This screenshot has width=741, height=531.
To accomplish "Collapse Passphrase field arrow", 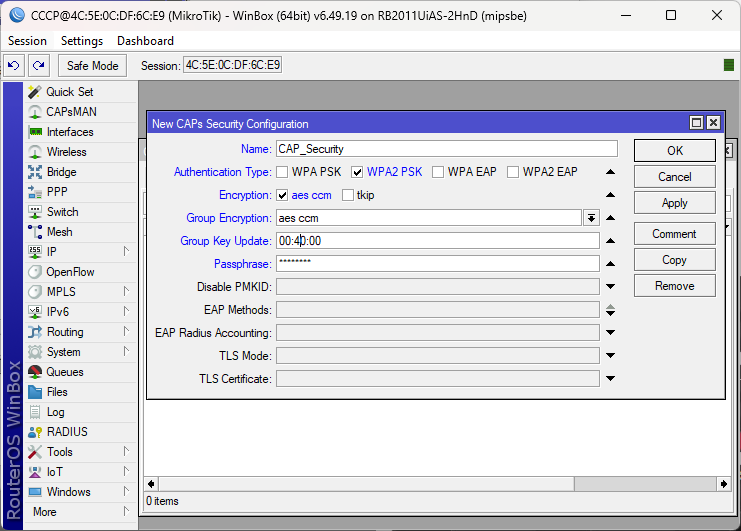I will pos(611,264).
